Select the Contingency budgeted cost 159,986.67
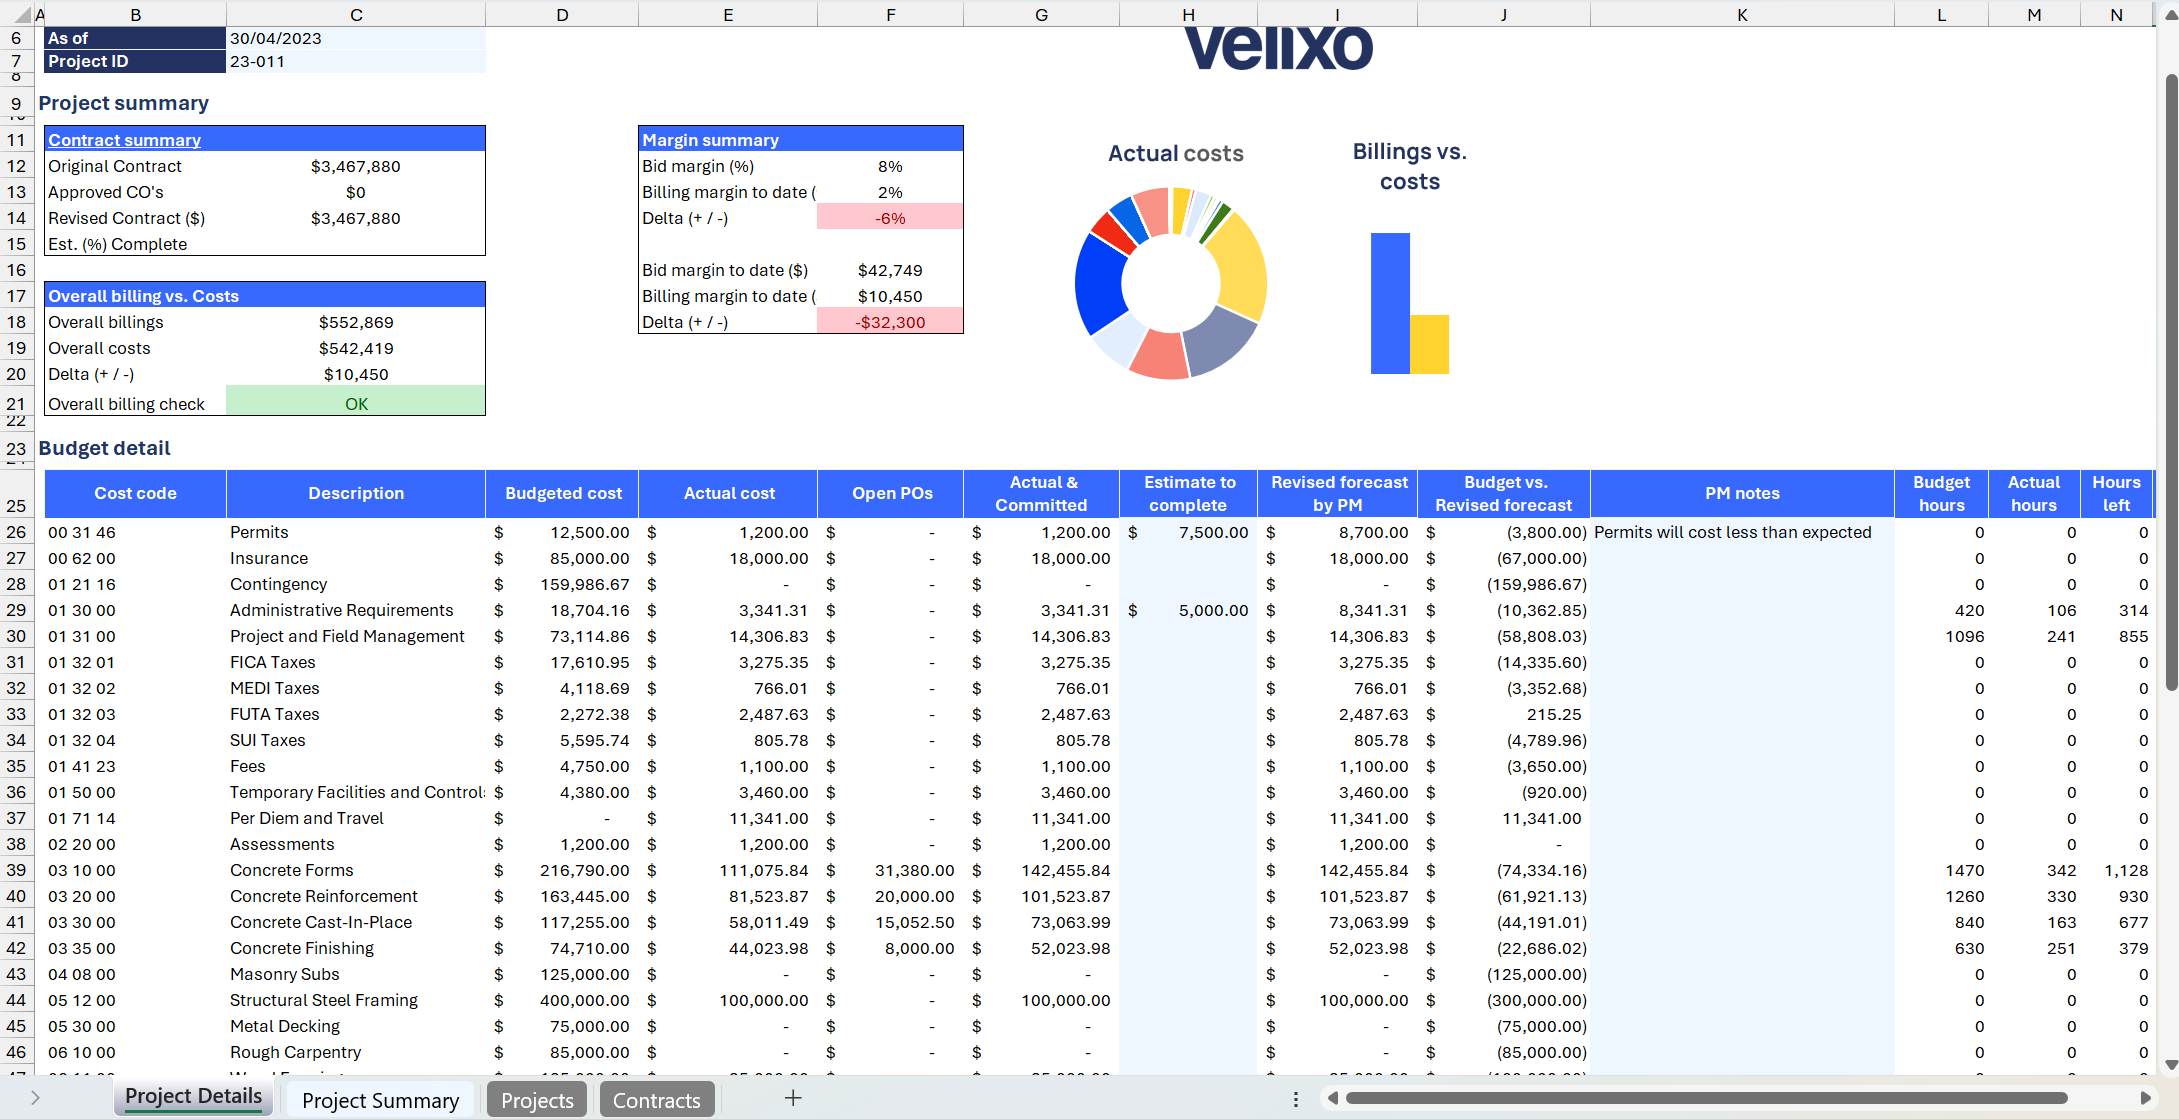 click(562, 584)
